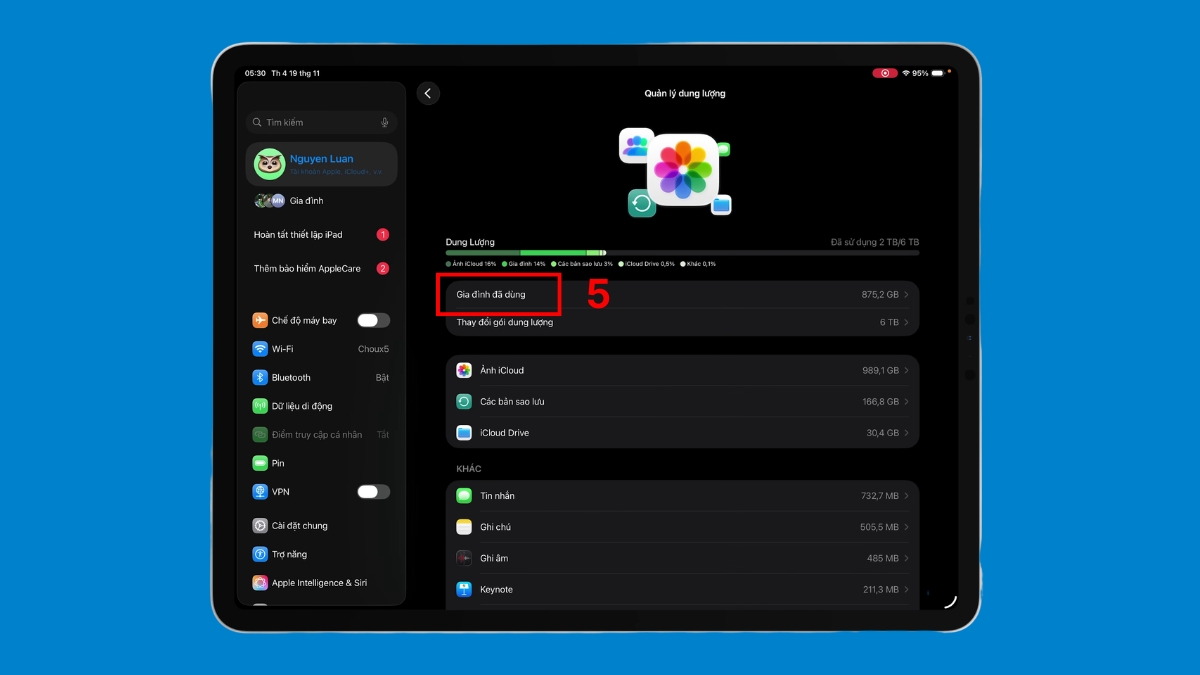Tap the 166,8 GB value
Screen dimensions: 1200x675
coord(880,401)
